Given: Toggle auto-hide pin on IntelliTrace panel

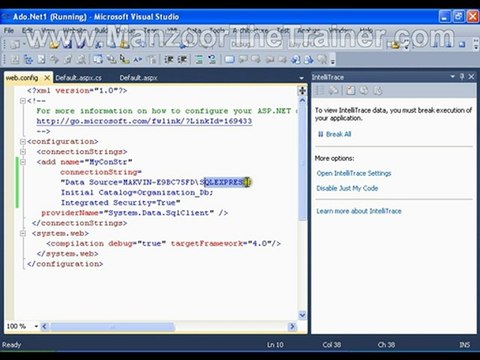Looking at the screenshot, I should tap(462, 77).
